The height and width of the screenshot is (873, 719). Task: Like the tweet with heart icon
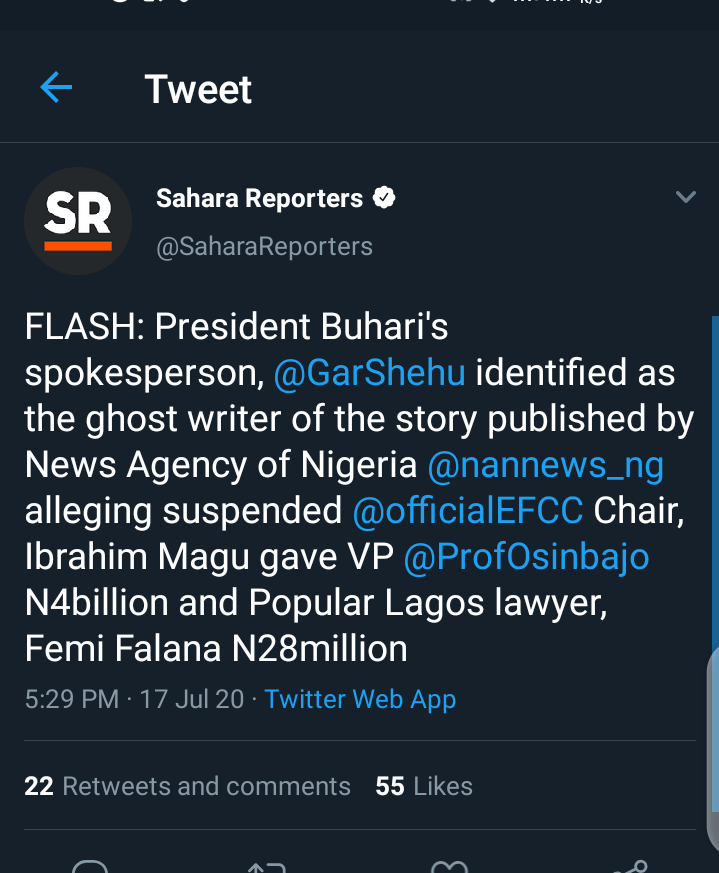click(x=449, y=866)
